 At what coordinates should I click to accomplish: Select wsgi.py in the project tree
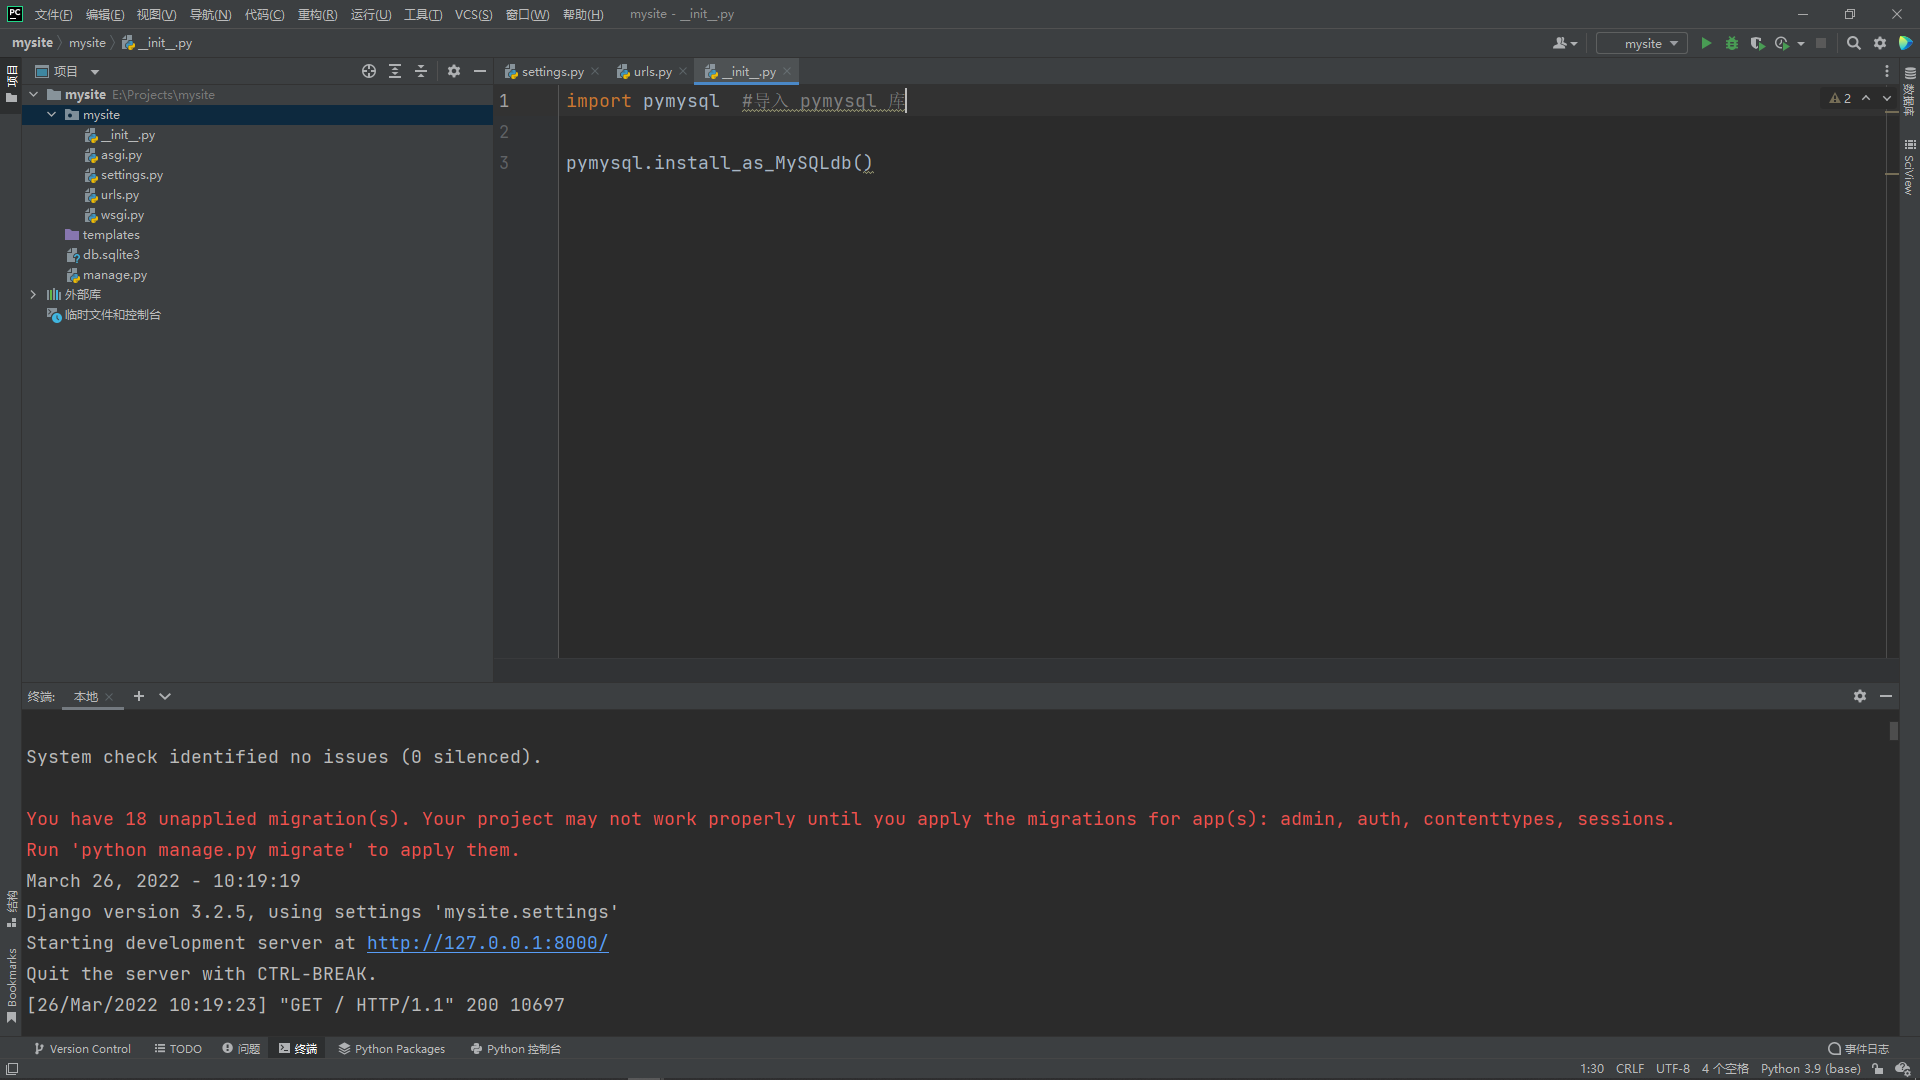(122, 214)
